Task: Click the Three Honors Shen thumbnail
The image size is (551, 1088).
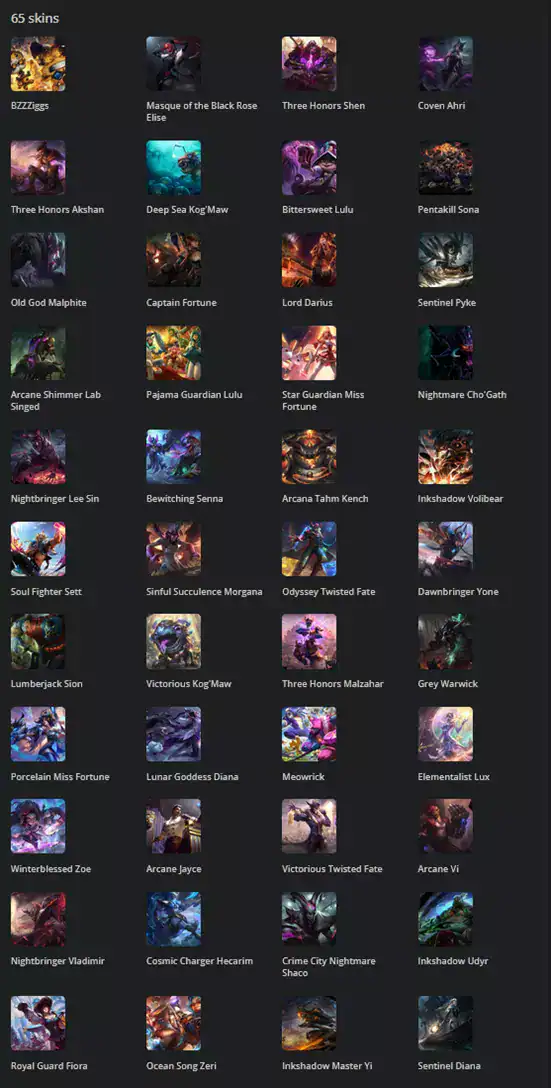Action: coord(310,64)
